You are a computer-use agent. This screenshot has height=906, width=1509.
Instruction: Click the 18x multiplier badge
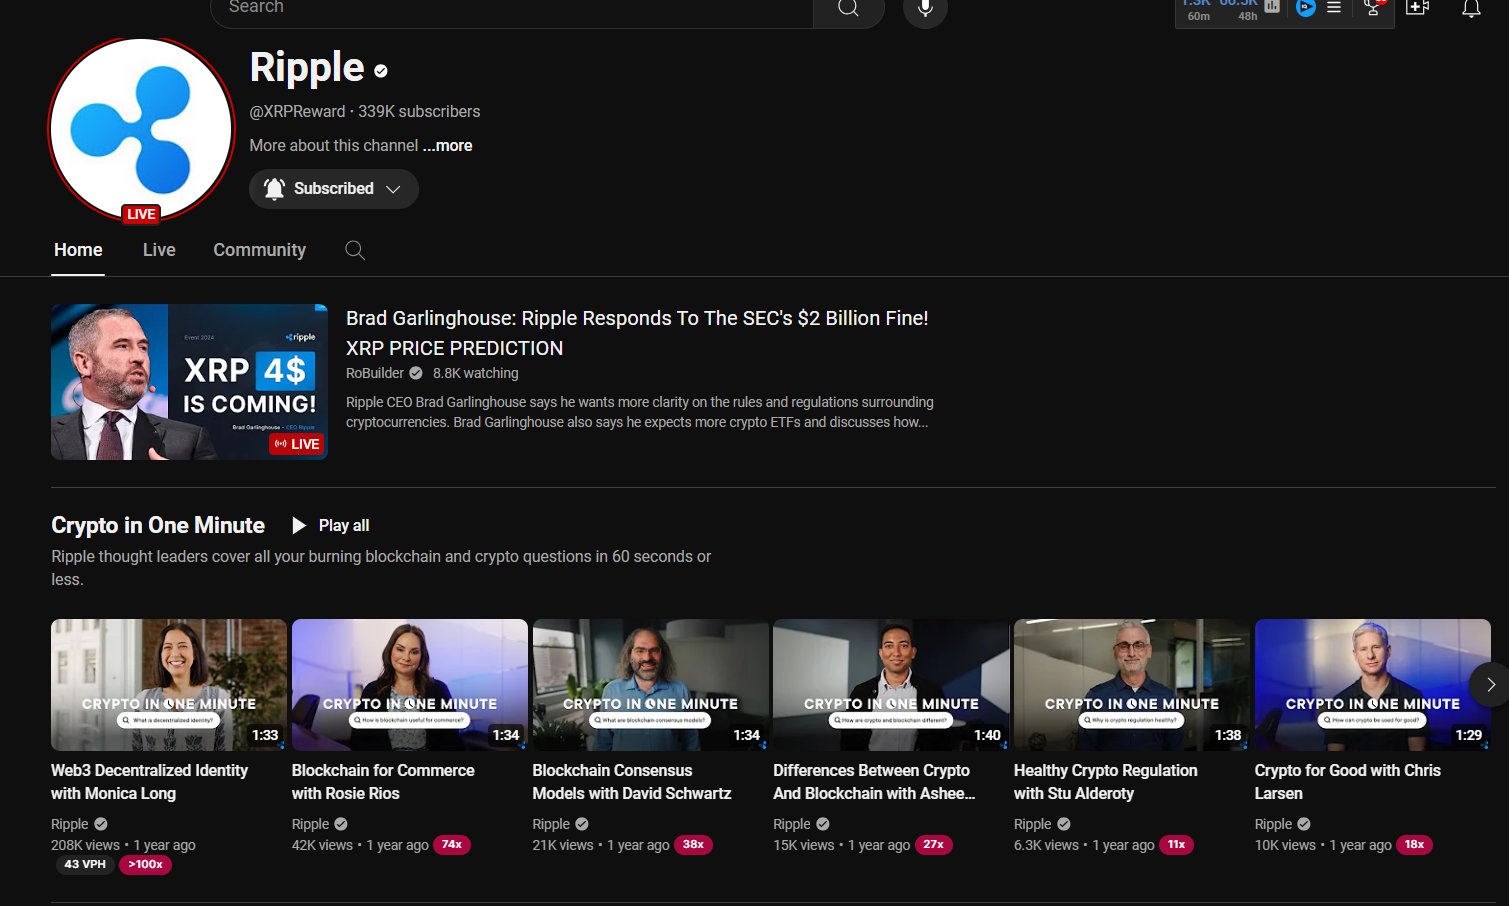[x=1414, y=845]
